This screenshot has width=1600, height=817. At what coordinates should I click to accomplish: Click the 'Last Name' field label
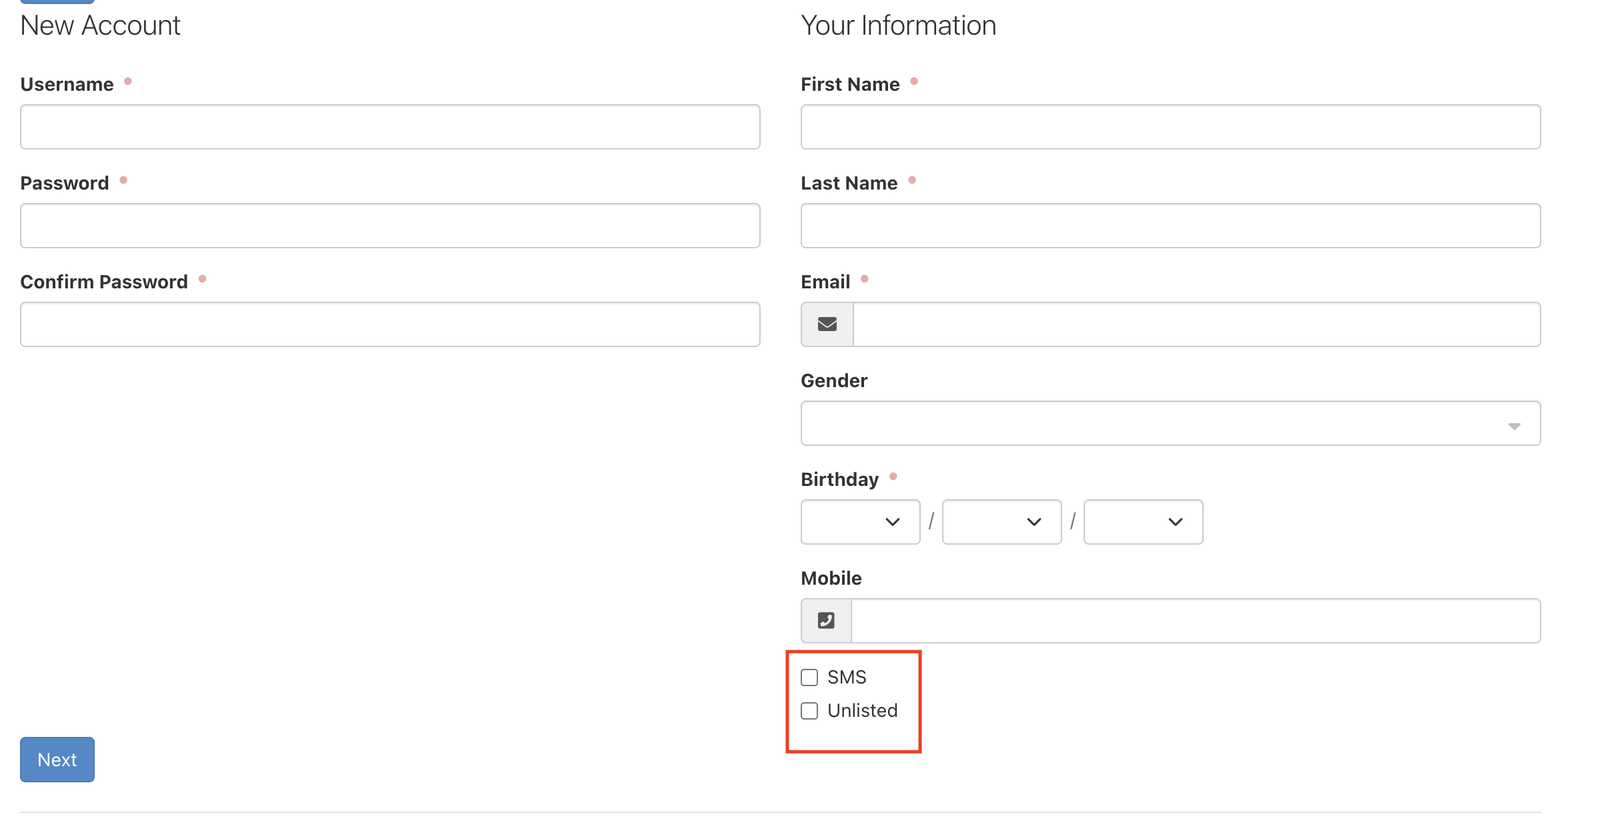click(x=849, y=183)
